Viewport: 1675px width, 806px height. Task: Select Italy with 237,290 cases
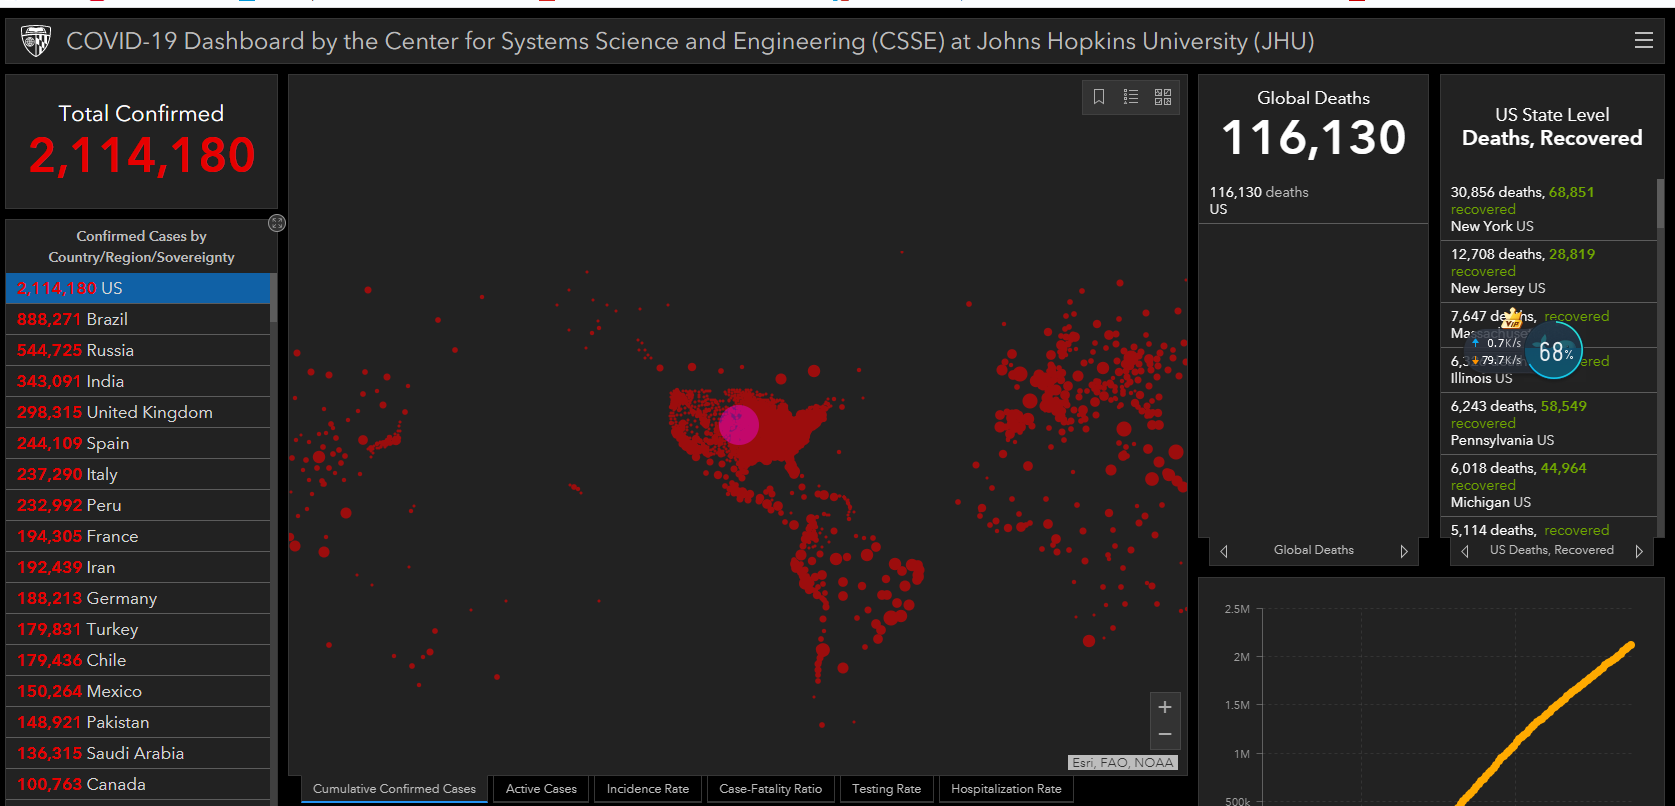[138, 474]
